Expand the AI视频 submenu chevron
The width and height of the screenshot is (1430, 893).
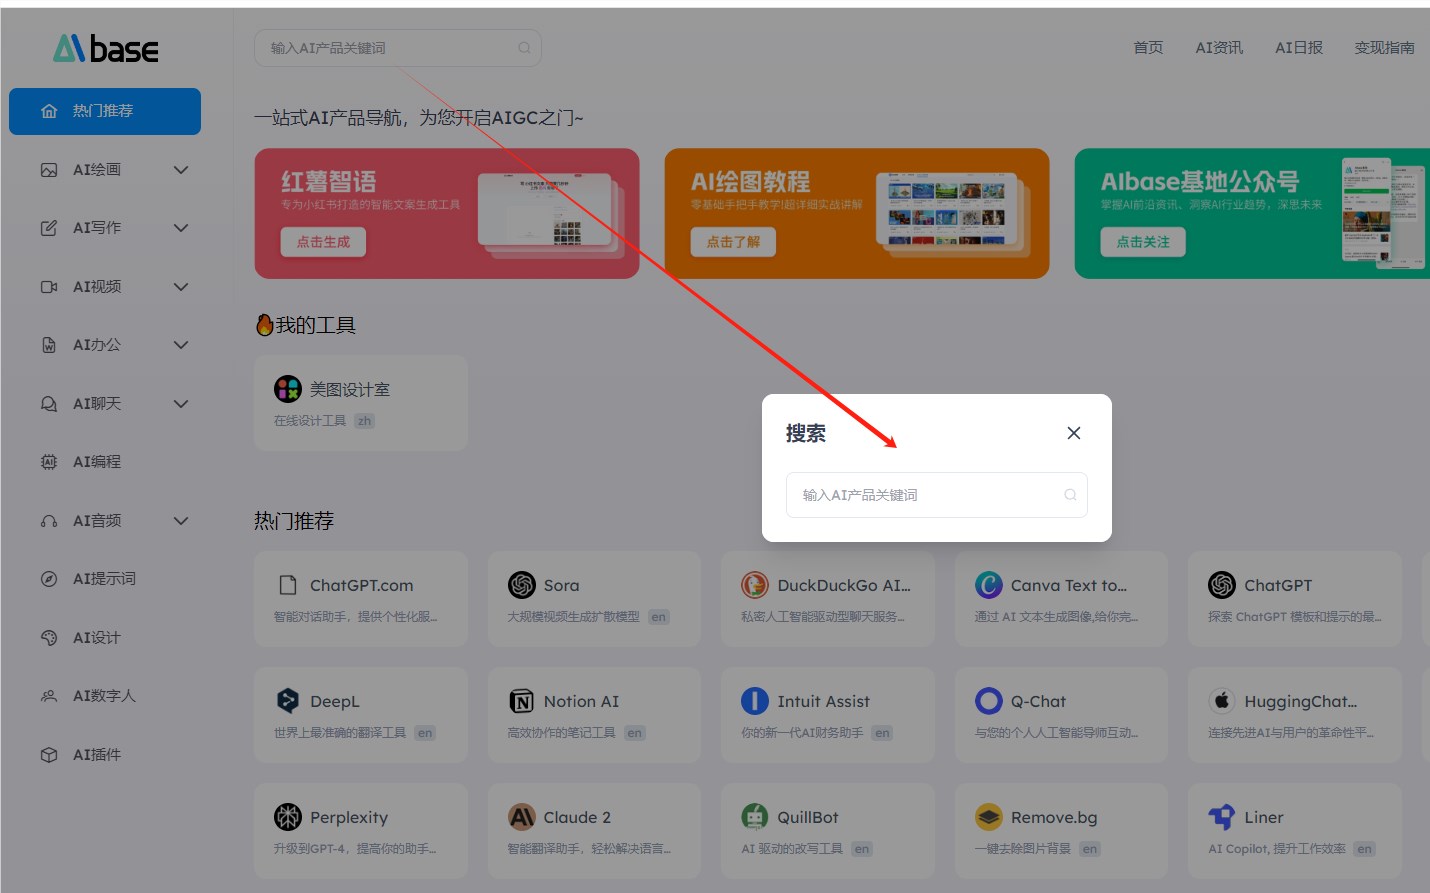181,287
